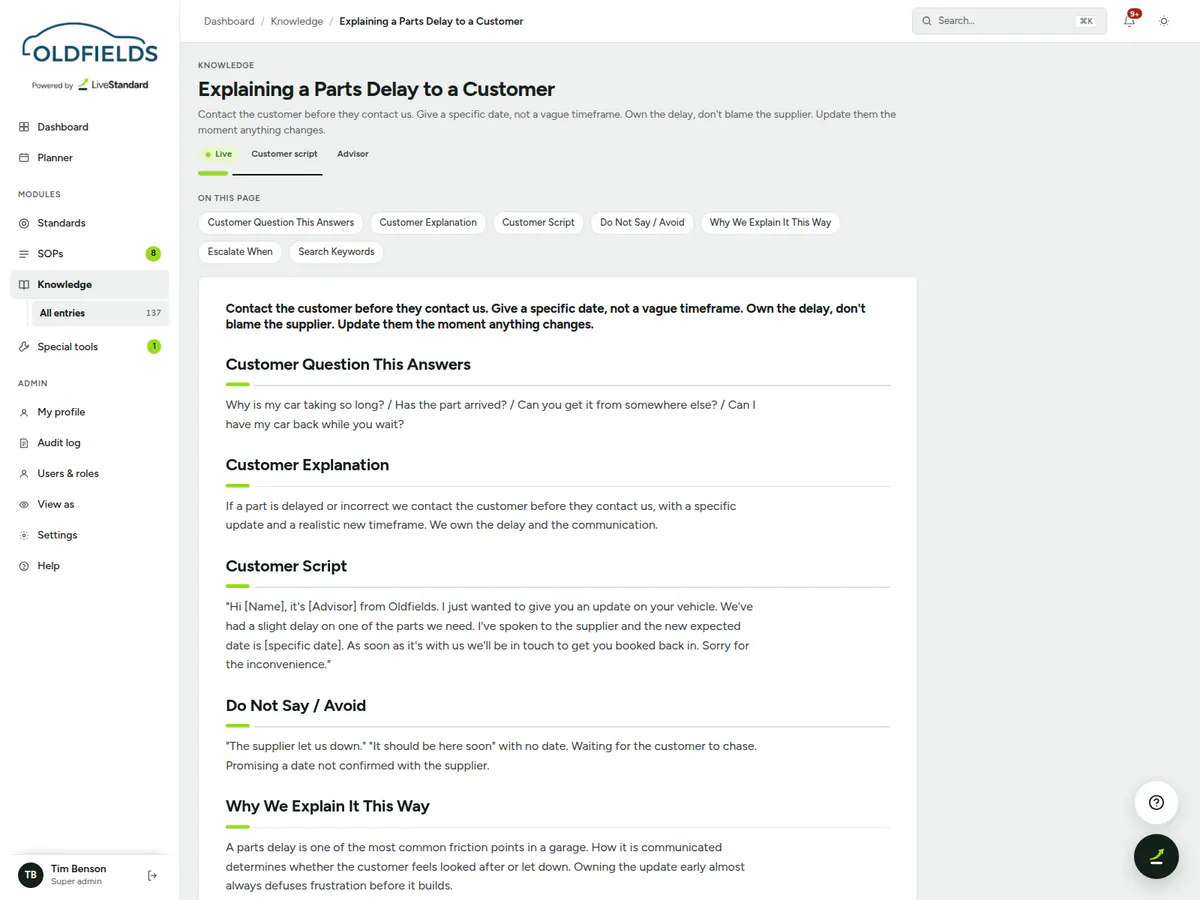Screen dimensions: 1200x900
Task: Open the floating help circle button
Action: tap(1156, 802)
